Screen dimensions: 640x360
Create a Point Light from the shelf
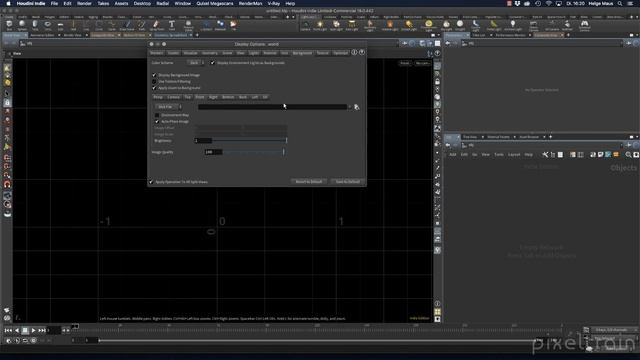[320, 26]
